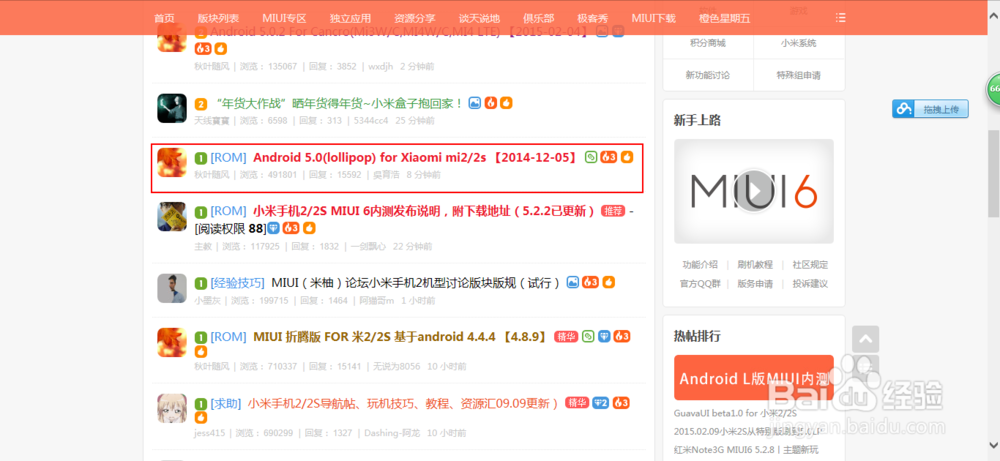Click the orange number 2 badge before 年货大作战

point(201,104)
